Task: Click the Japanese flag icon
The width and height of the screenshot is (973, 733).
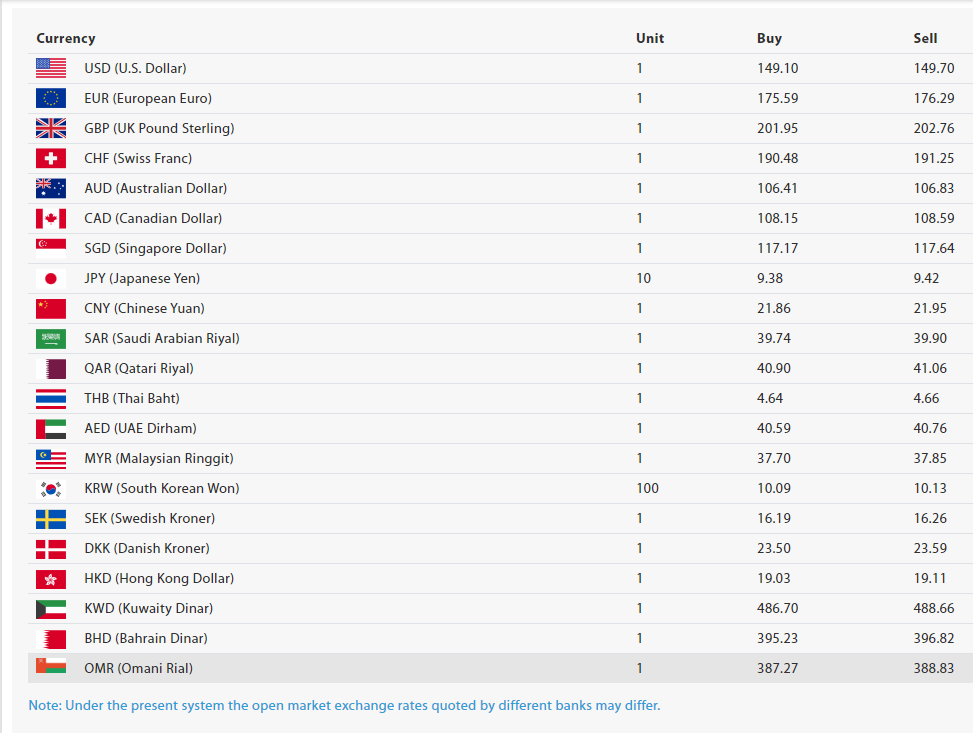Action: [x=51, y=278]
